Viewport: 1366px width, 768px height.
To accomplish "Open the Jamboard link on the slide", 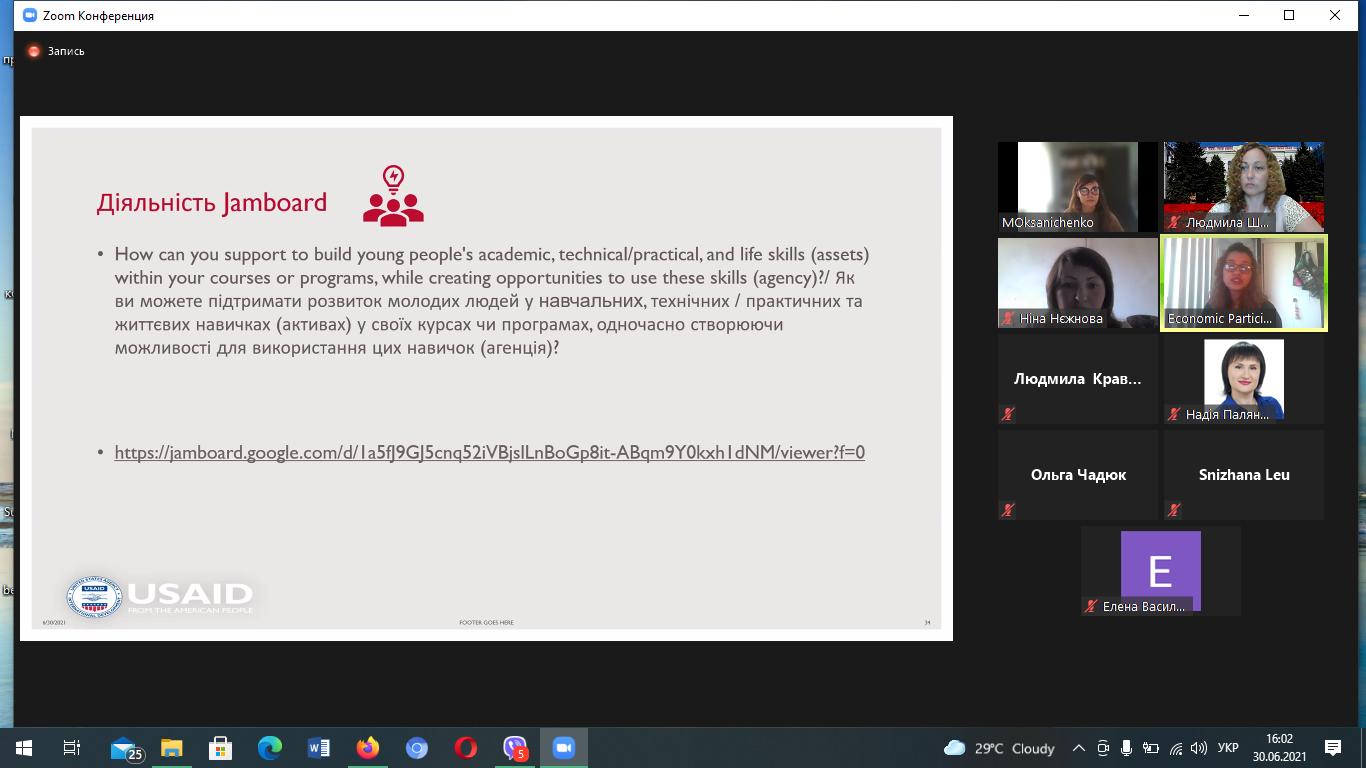I will pyautogui.click(x=490, y=453).
